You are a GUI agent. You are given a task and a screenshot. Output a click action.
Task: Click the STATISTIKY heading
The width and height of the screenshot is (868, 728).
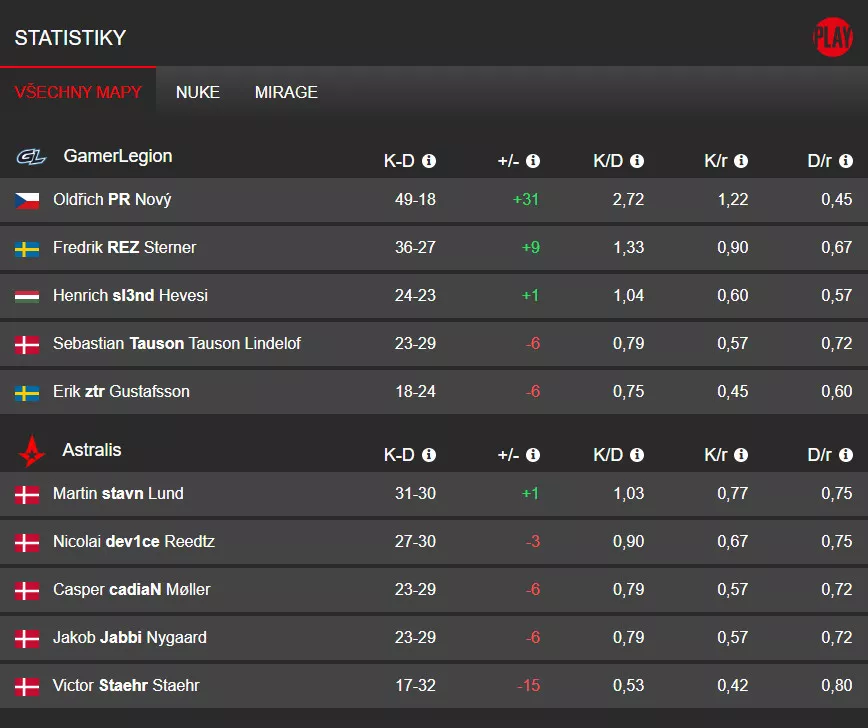(70, 37)
